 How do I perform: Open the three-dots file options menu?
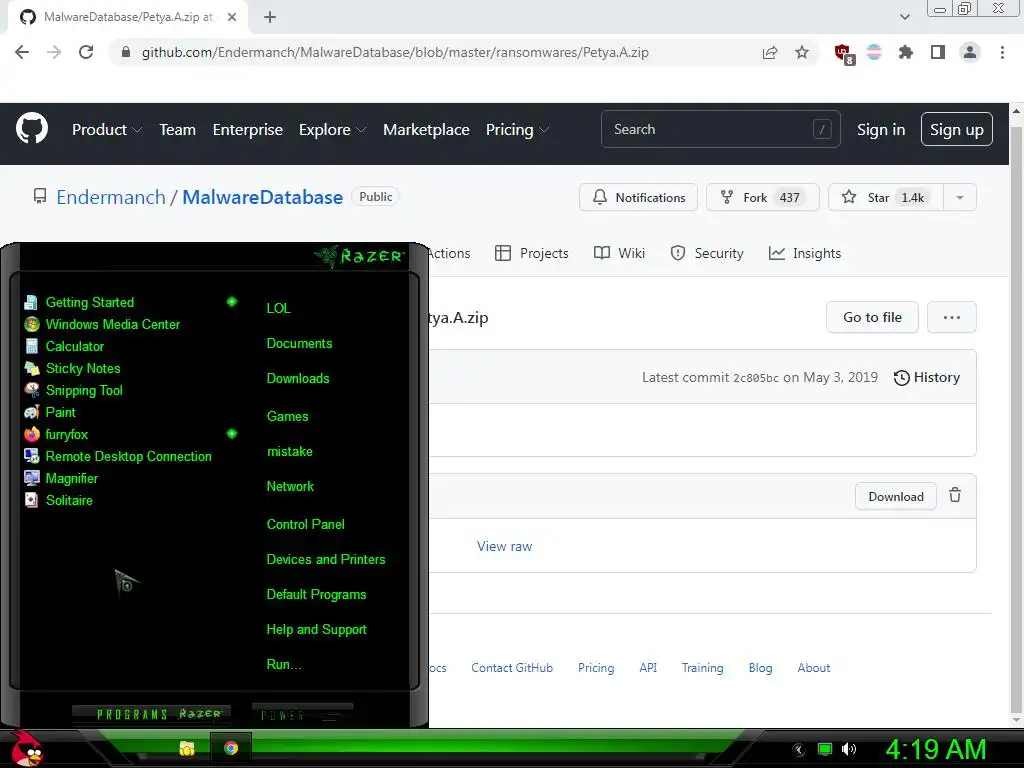click(952, 317)
